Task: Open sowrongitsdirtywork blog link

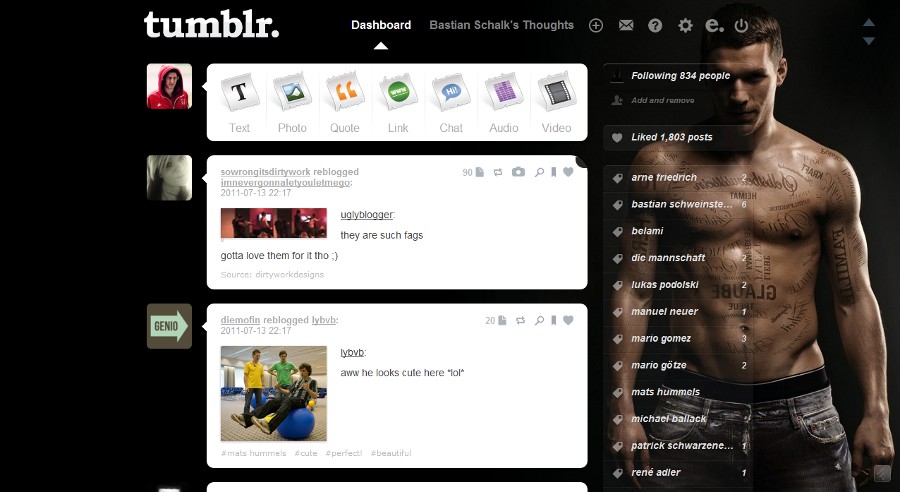Action: [265, 172]
